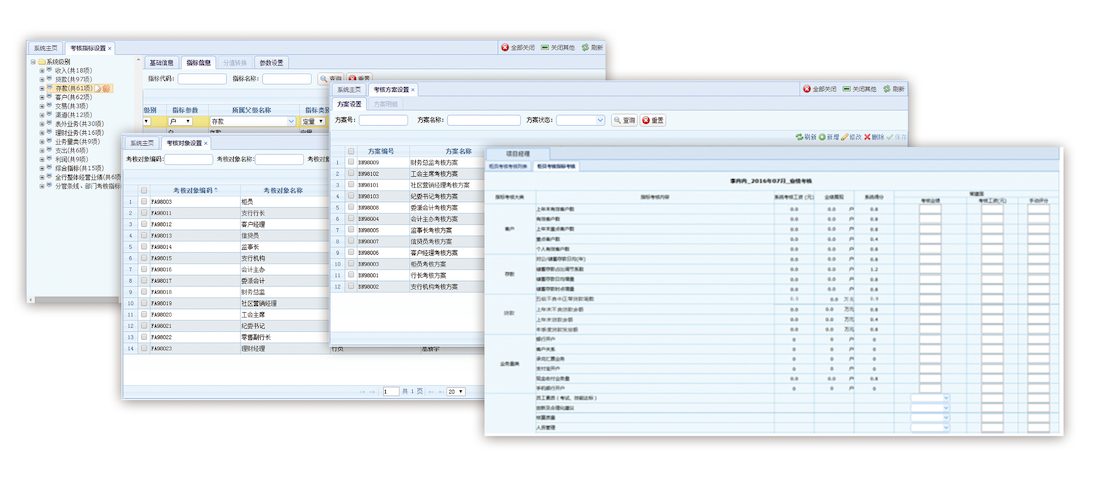
Task: Open the dropdown for 人员管理 row
Action: pyautogui.click(x=946, y=427)
